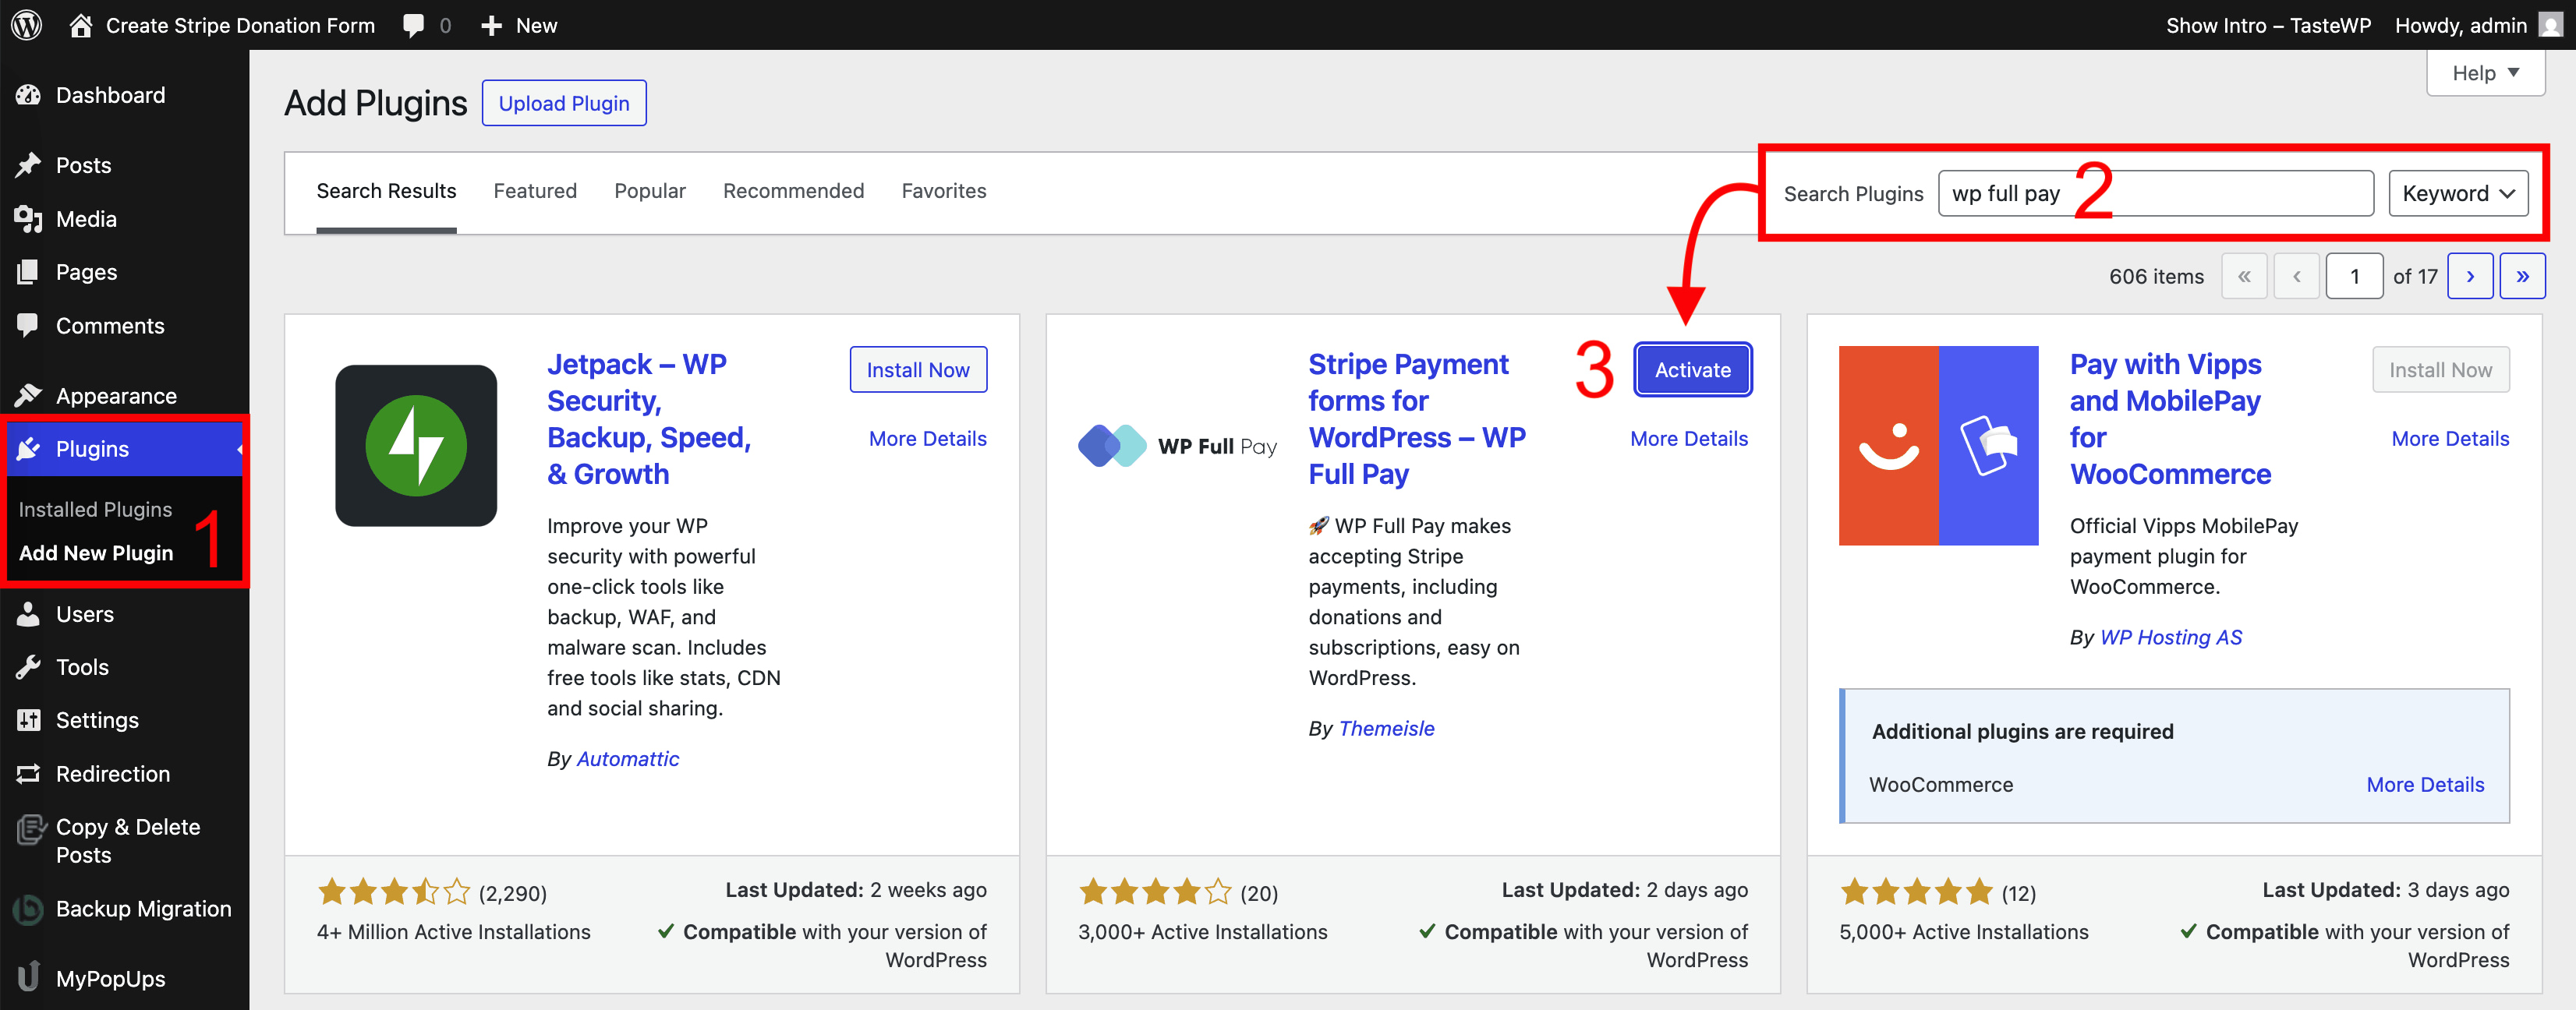Open the WordPress logo menu in admin bar

[x=26, y=25]
